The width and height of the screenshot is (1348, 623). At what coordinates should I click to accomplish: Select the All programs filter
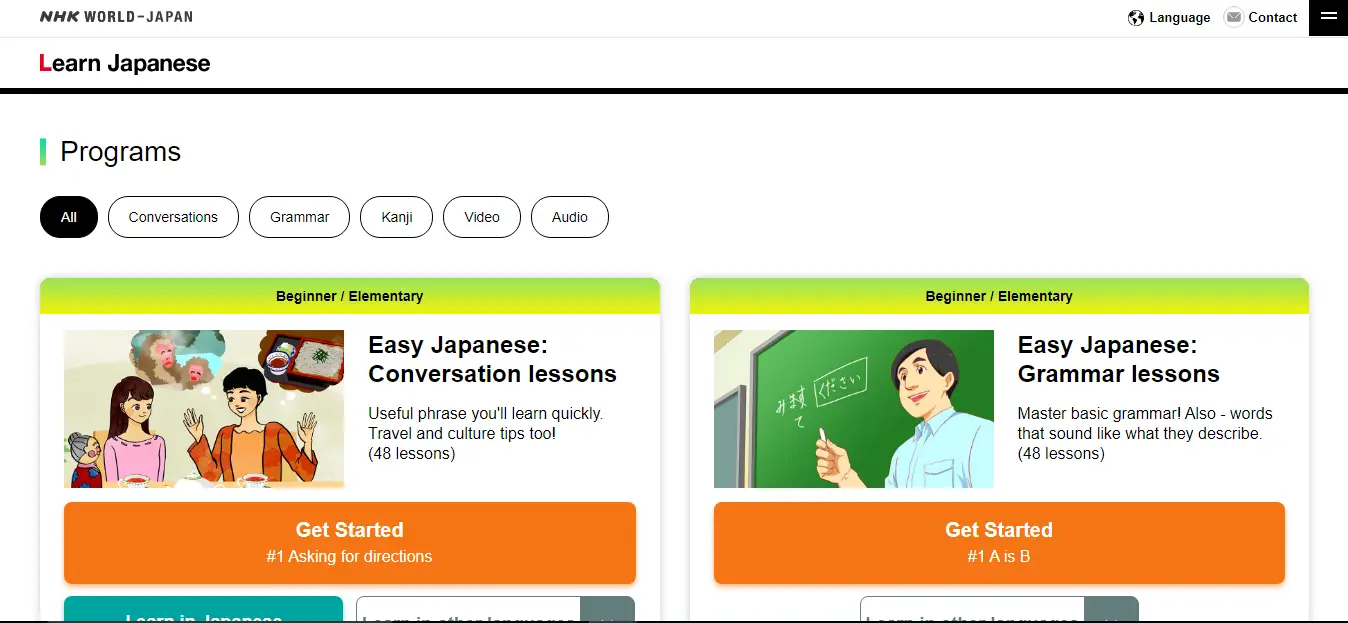68,217
